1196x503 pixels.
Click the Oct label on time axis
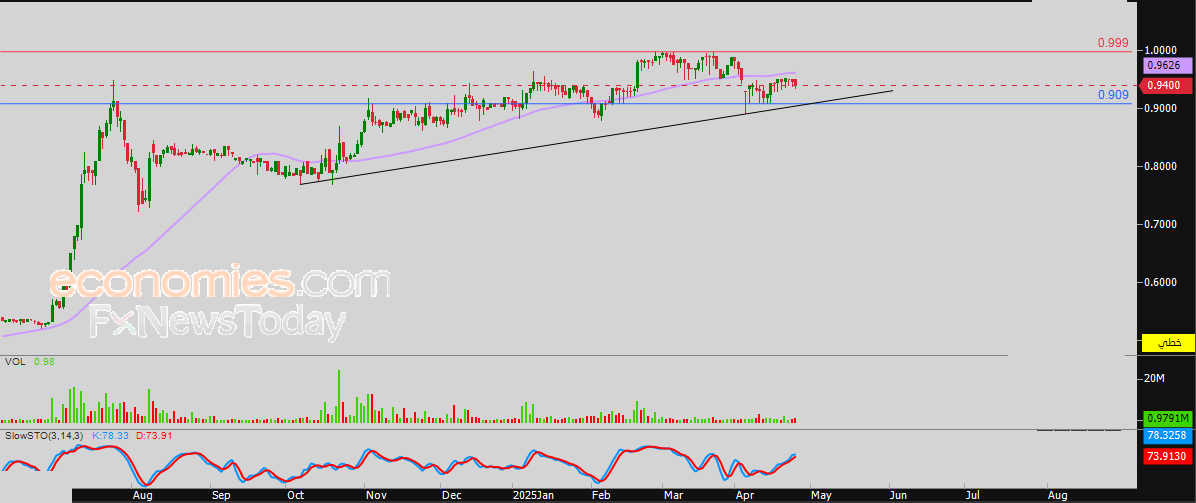[297, 495]
